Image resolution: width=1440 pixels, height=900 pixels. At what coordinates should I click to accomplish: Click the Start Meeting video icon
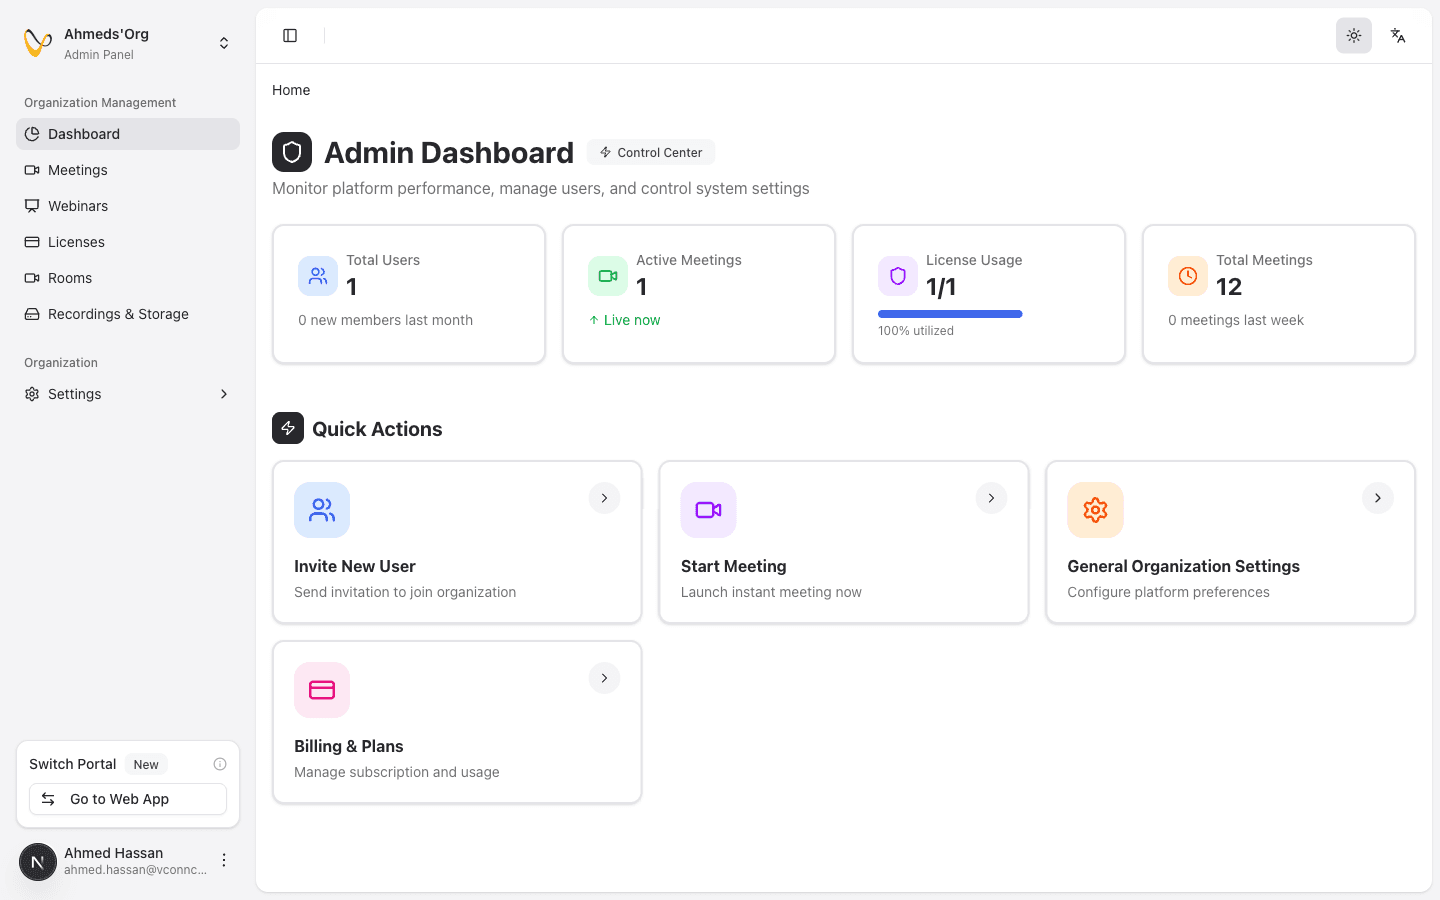(709, 510)
